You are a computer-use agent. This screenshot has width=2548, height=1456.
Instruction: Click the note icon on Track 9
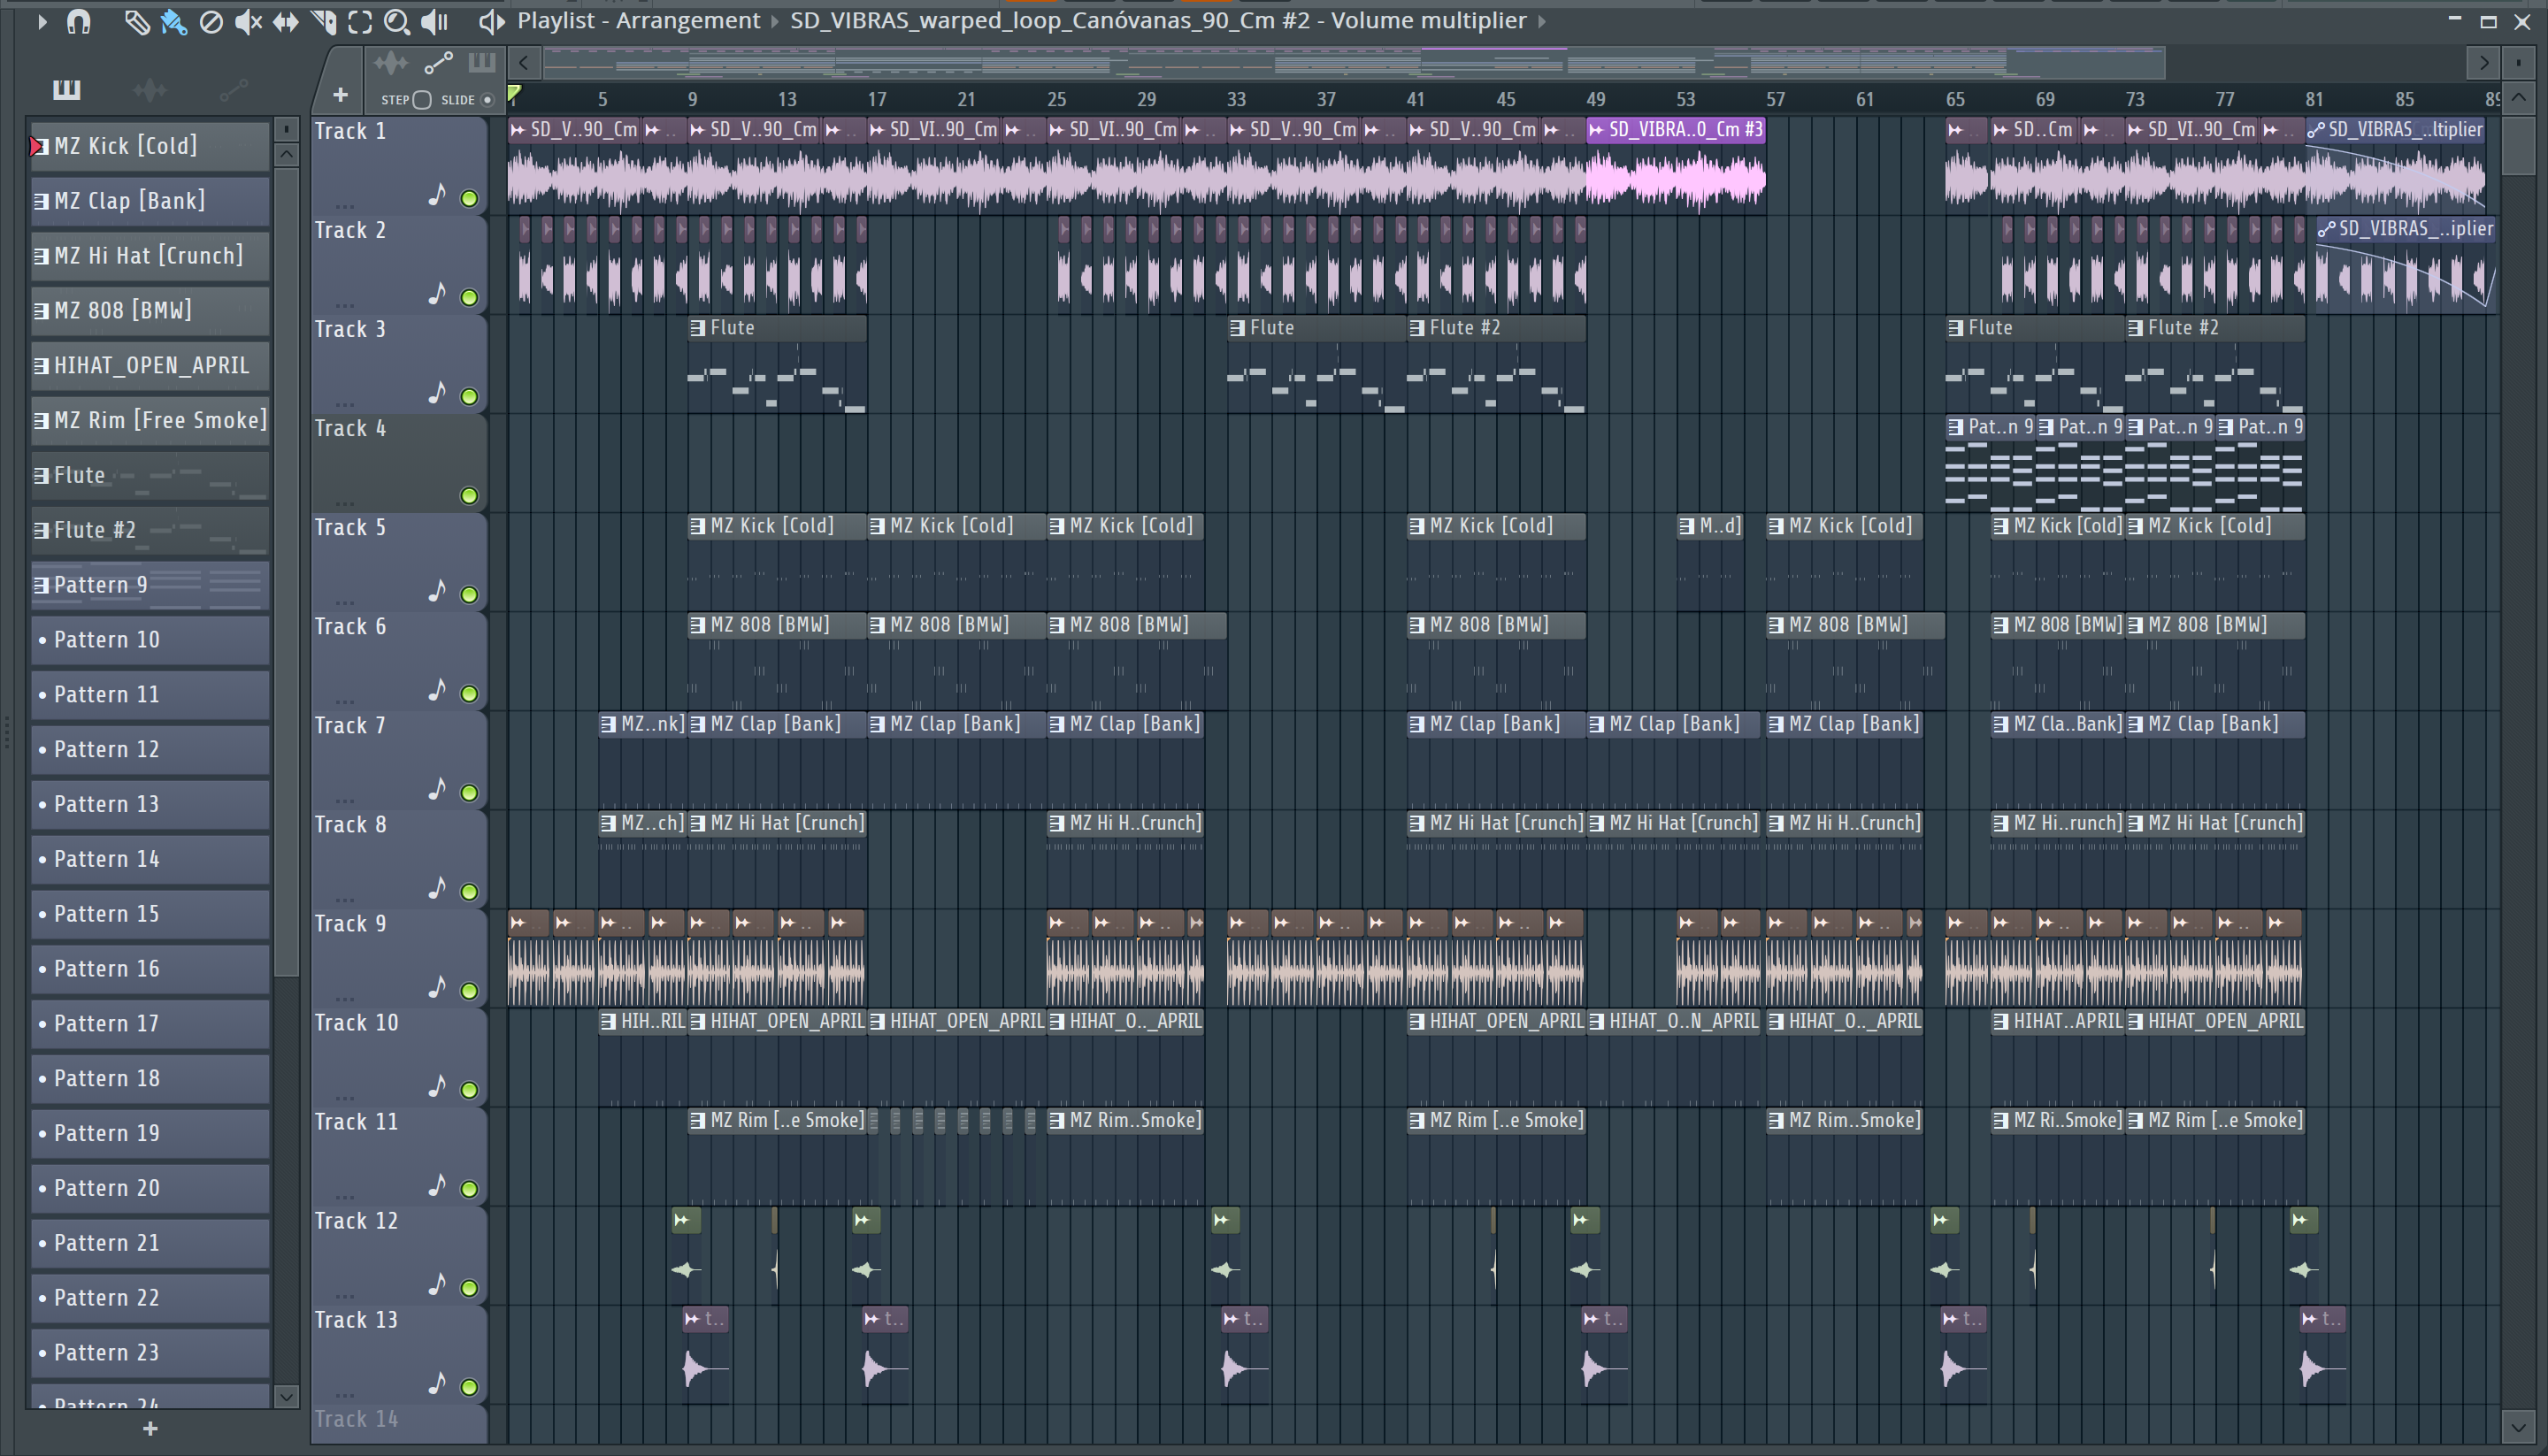[x=437, y=987]
